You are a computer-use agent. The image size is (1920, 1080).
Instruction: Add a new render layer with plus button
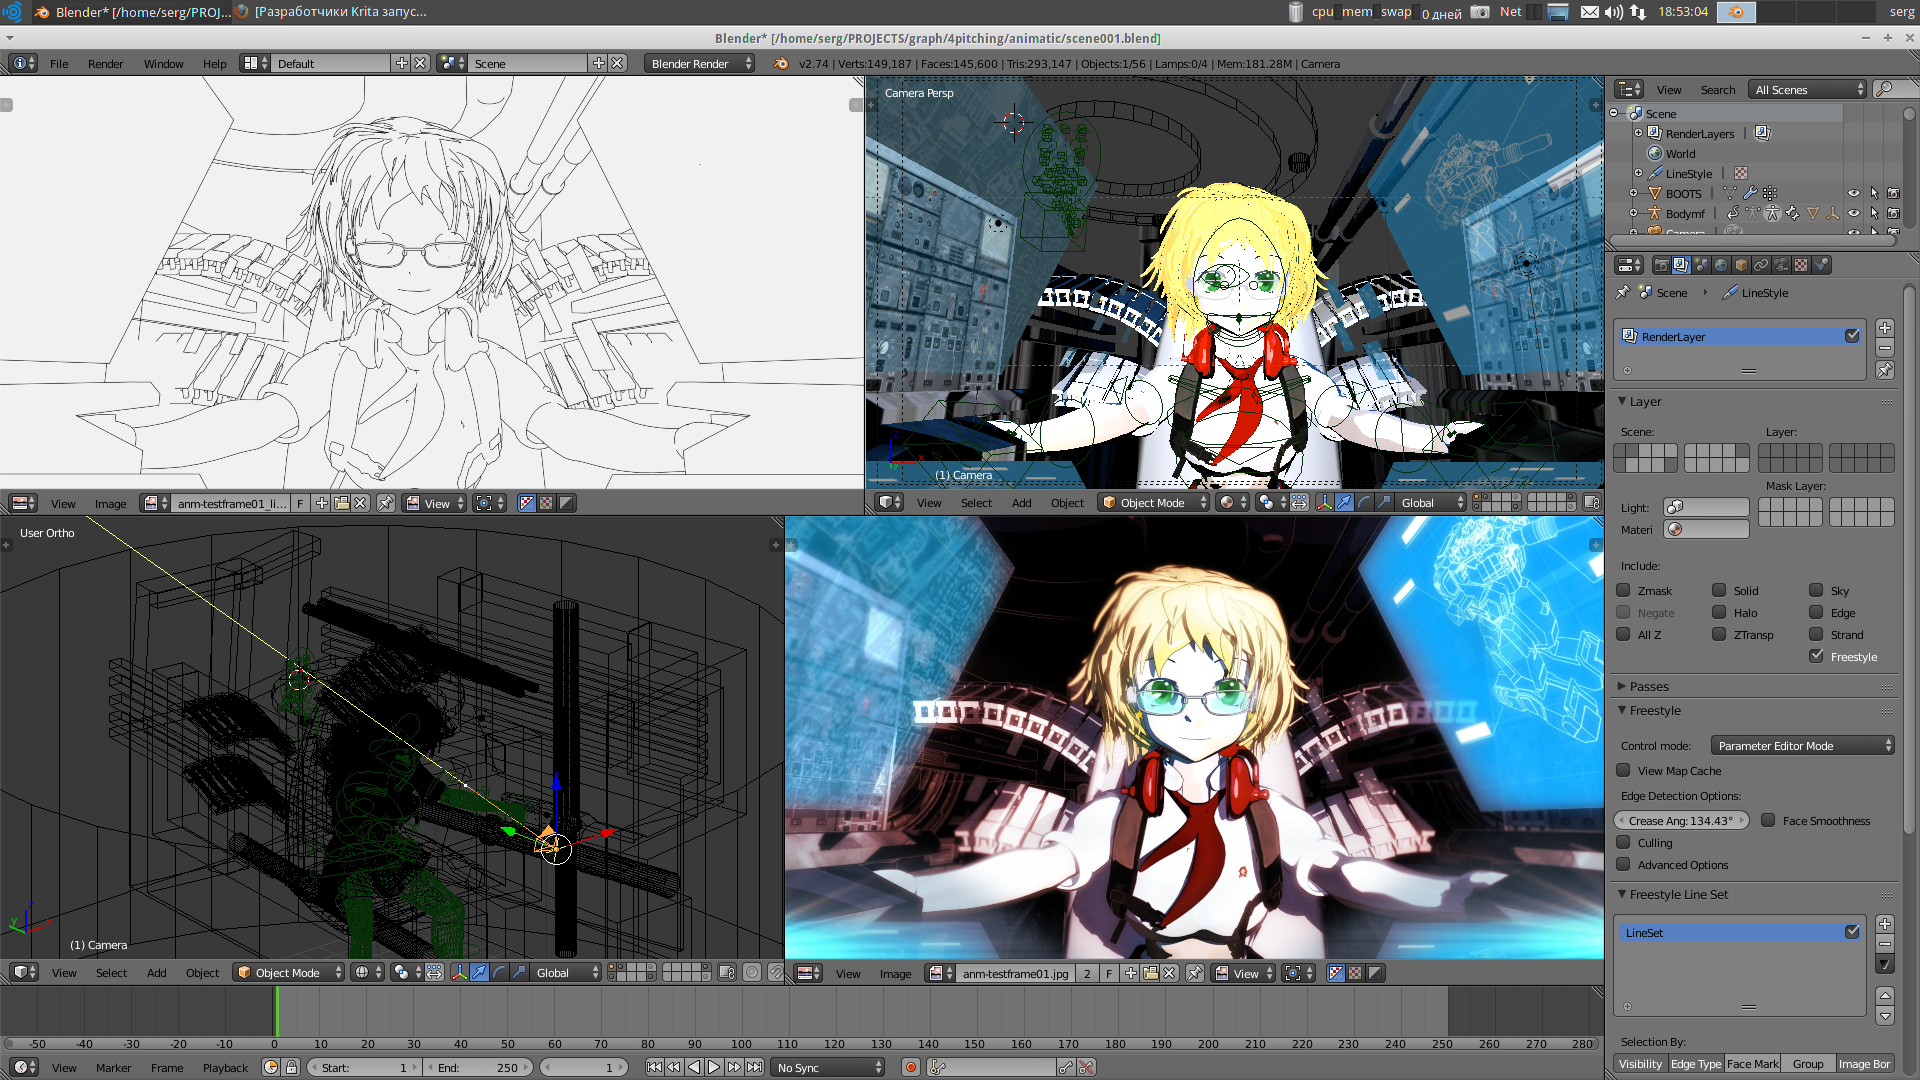(1885, 328)
